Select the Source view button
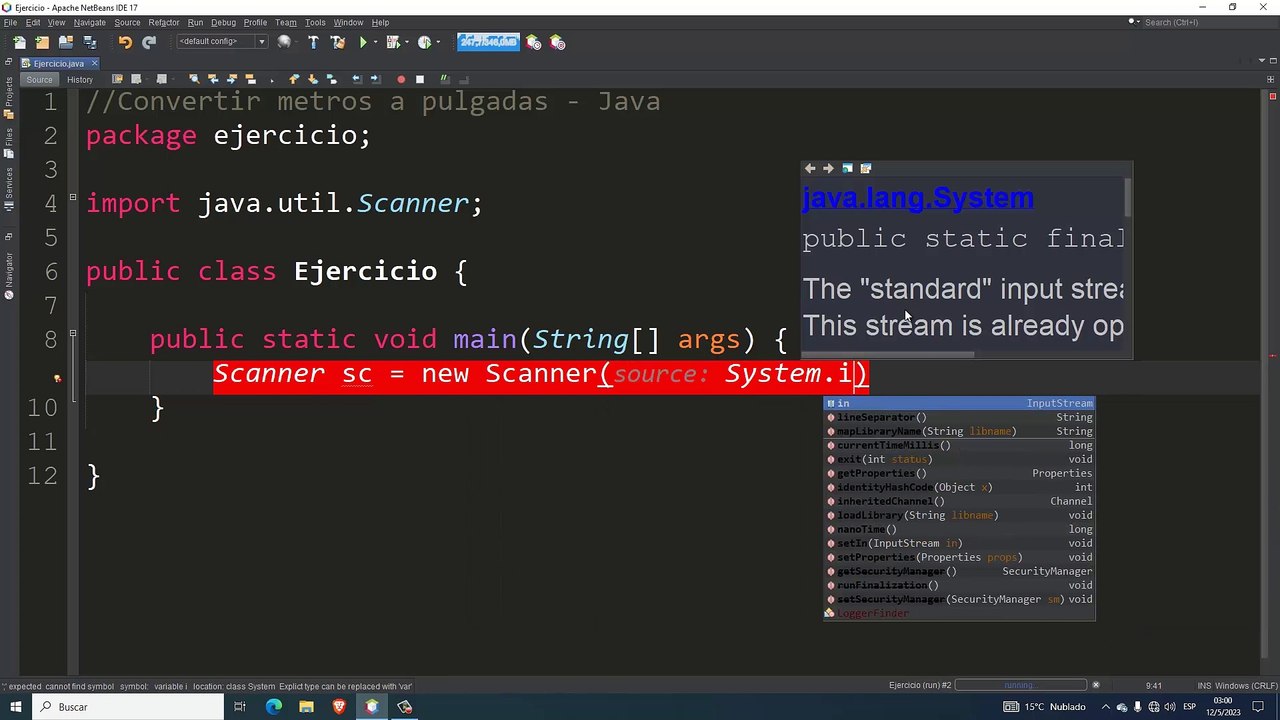 point(39,80)
